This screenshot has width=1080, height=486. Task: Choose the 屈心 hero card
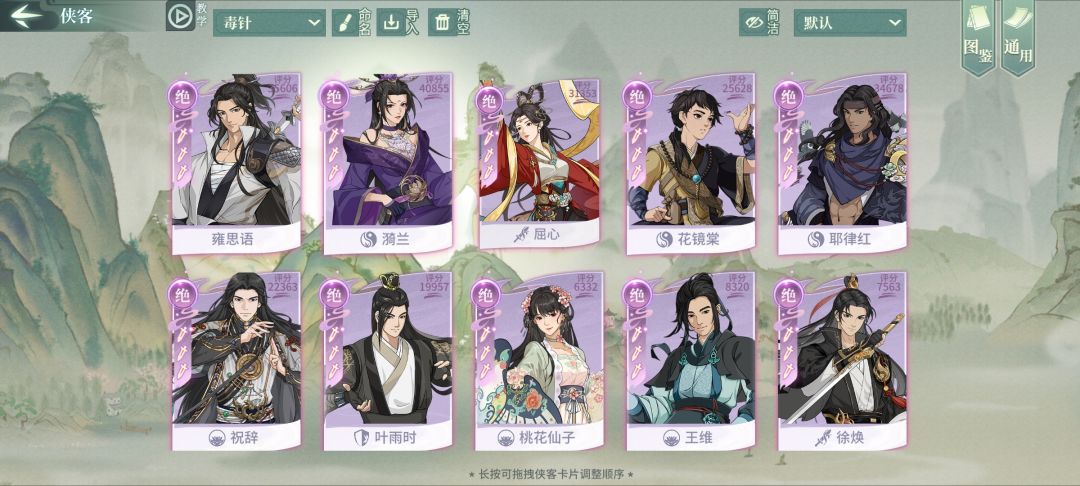(x=538, y=163)
